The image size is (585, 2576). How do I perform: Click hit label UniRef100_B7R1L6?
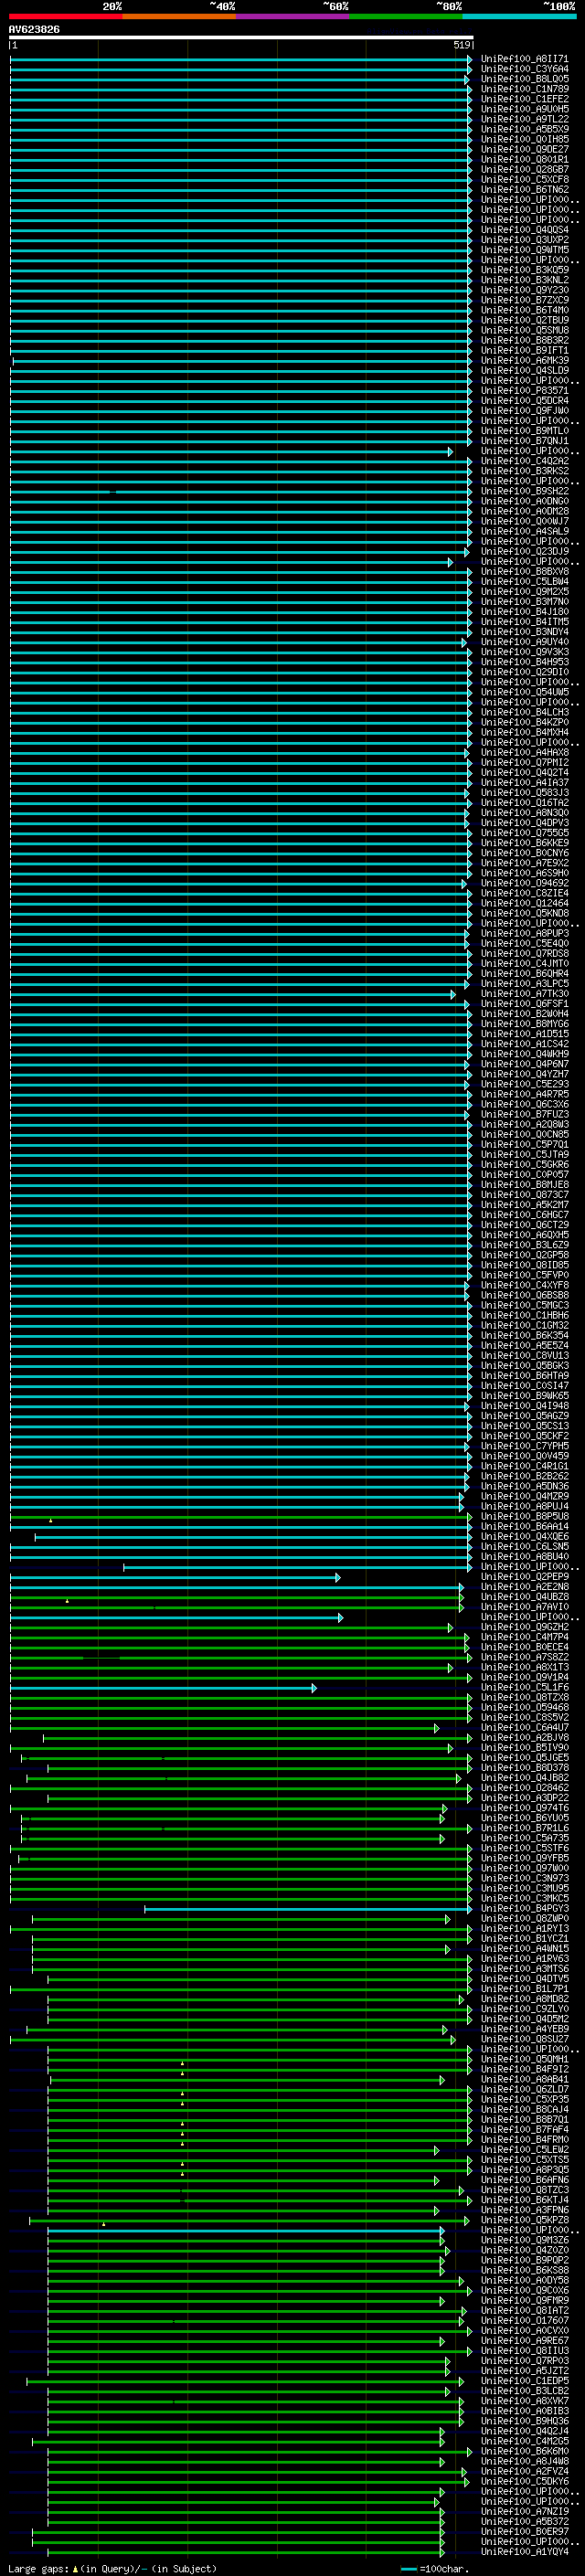[x=525, y=1828]
